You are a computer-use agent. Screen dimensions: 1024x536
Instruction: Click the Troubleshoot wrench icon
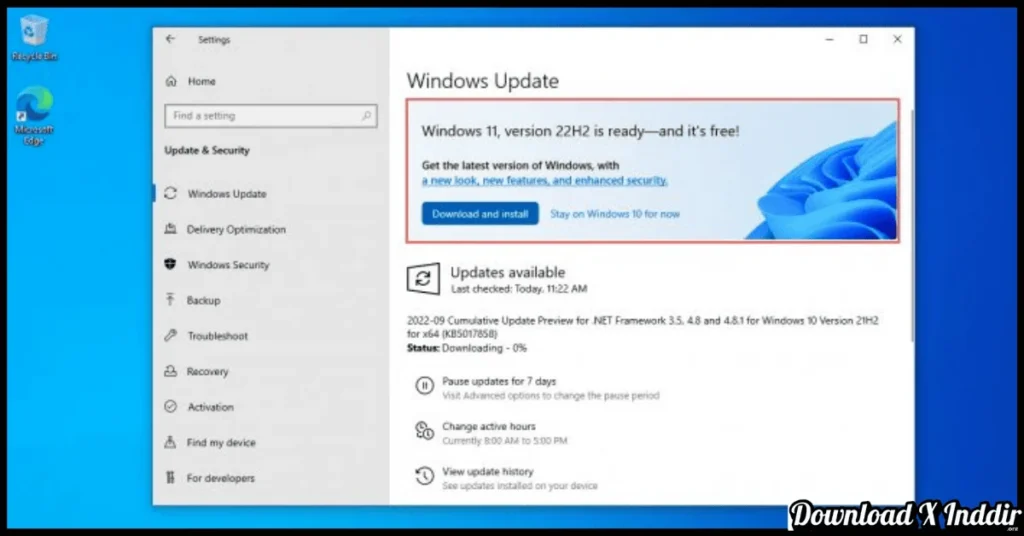170,335
